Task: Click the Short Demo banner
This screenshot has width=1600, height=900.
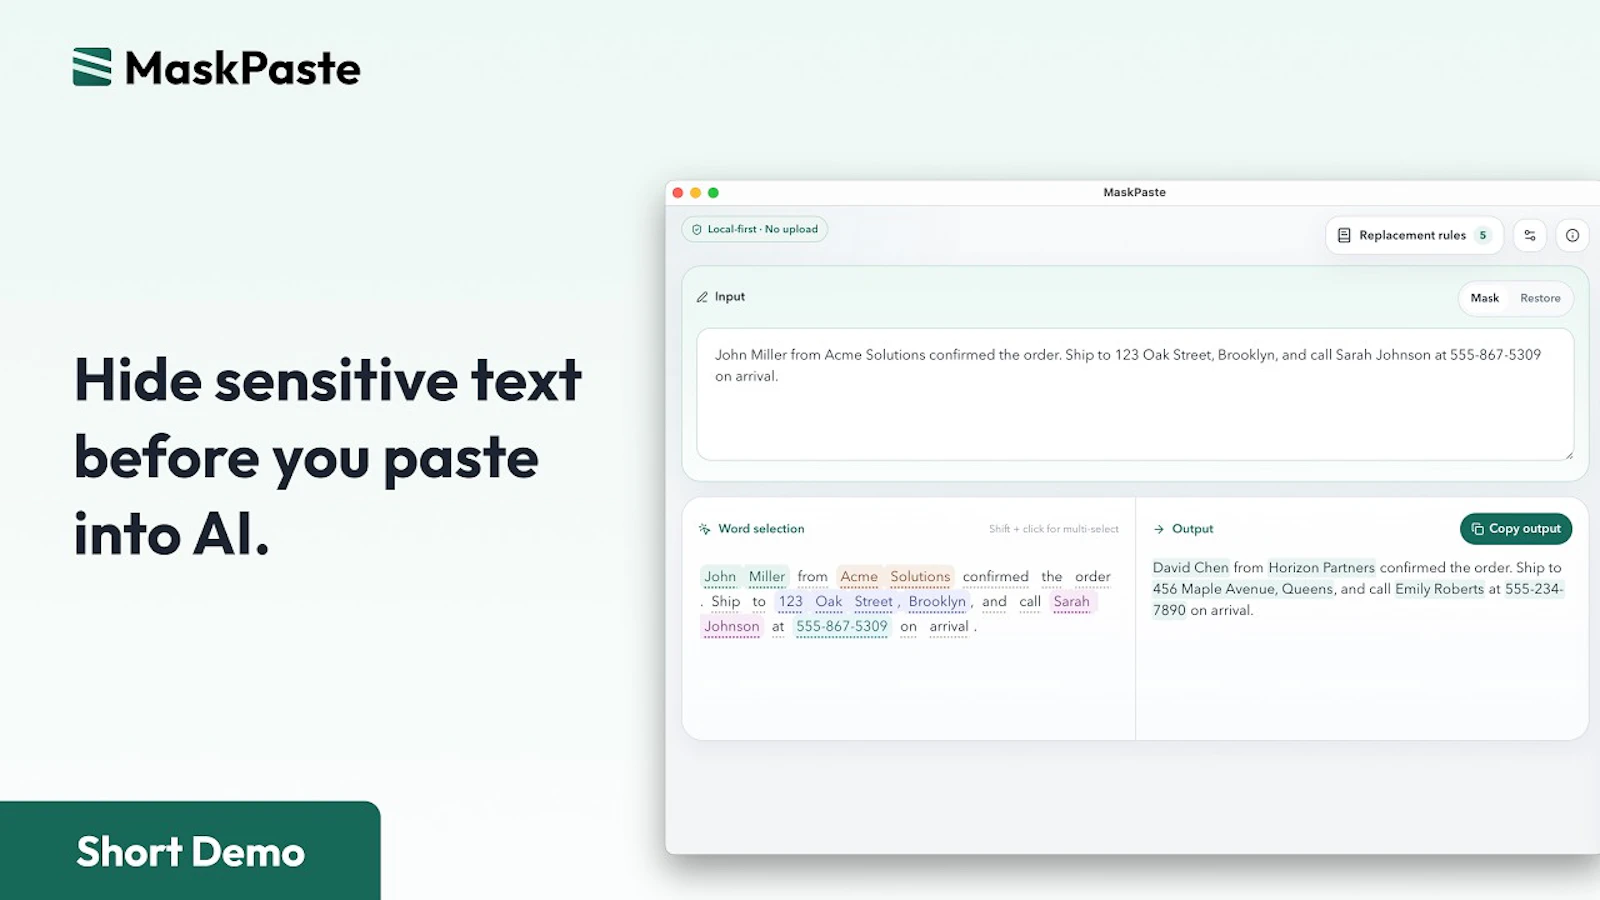Action: pos(190,851)
